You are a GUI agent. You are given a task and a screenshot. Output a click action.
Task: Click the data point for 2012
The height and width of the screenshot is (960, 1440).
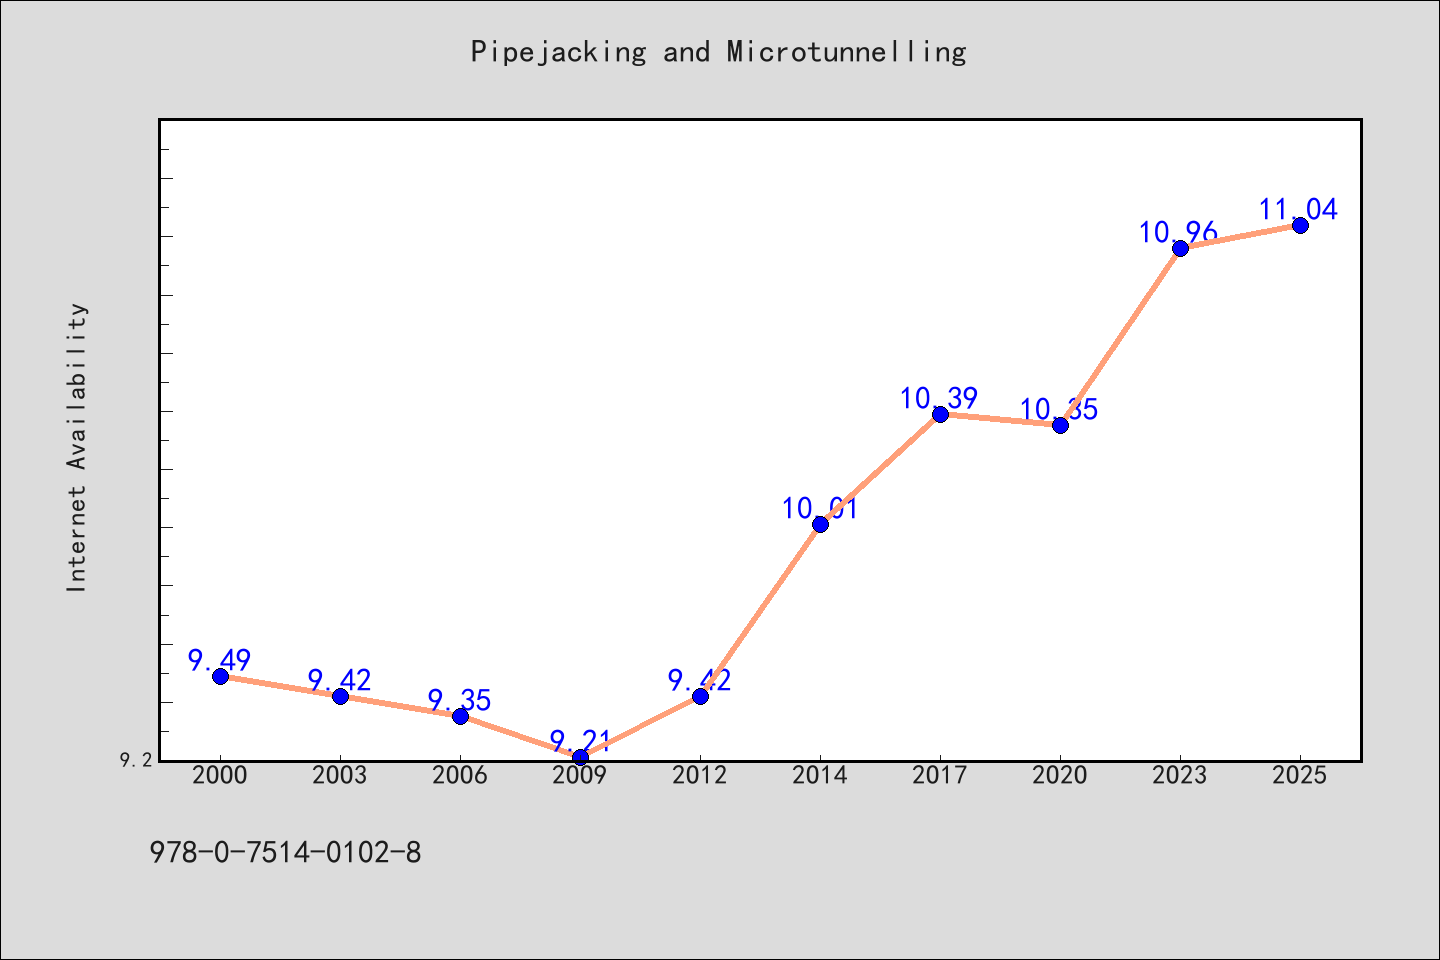[700, 696]
